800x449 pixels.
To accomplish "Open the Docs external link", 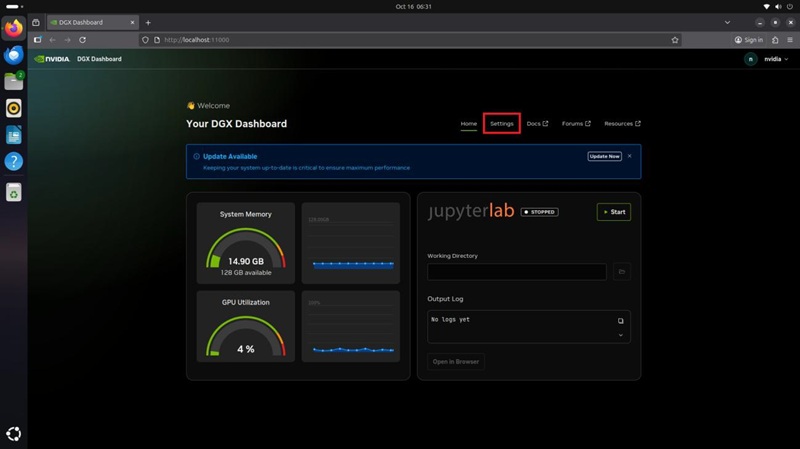I will tap(537, 123).
